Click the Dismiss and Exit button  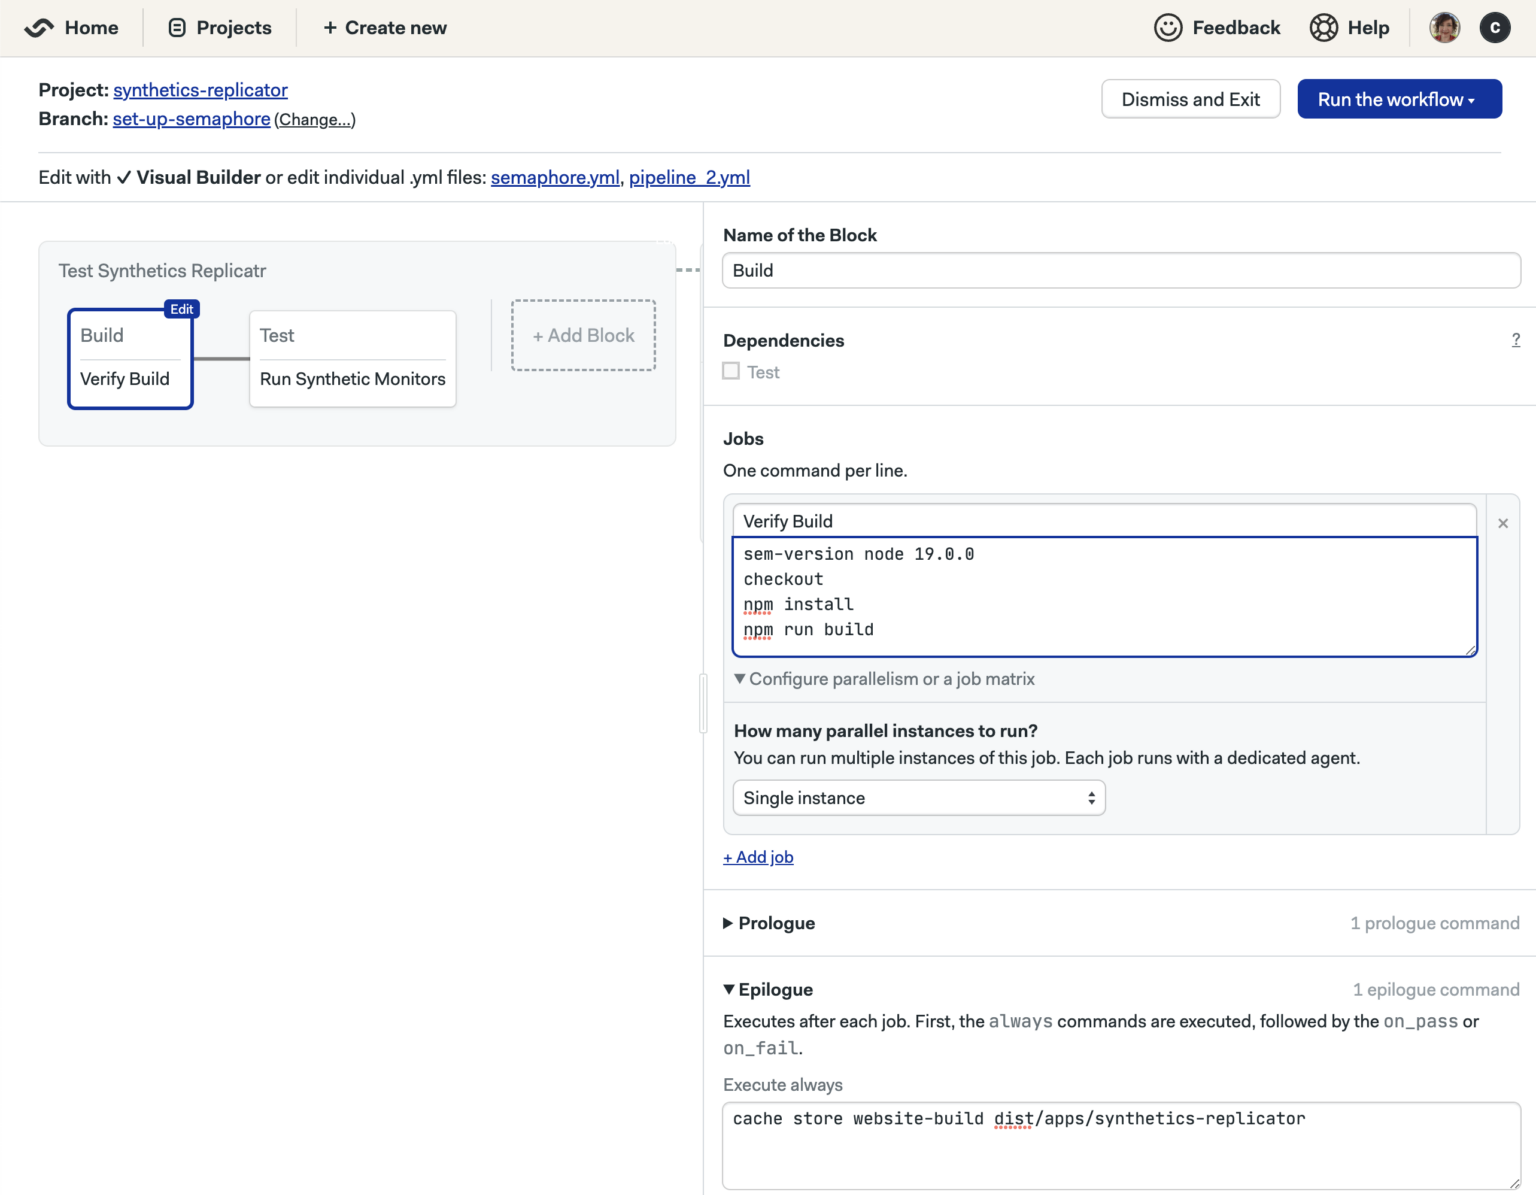tap(1191, 99)
